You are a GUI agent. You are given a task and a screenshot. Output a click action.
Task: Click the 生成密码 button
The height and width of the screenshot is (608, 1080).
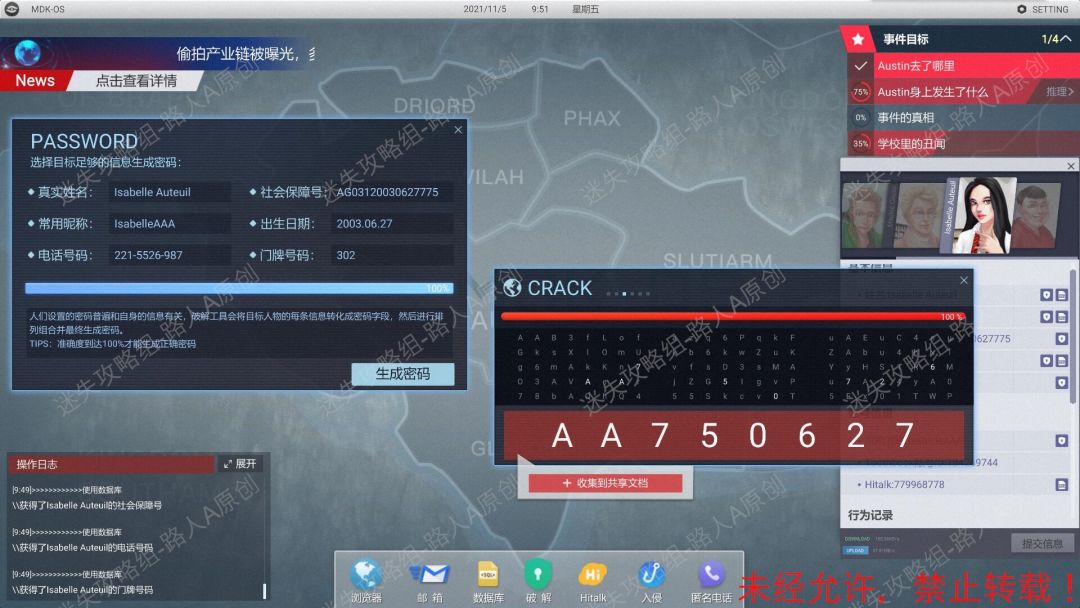pyautogui.click(x=403, y=374)
